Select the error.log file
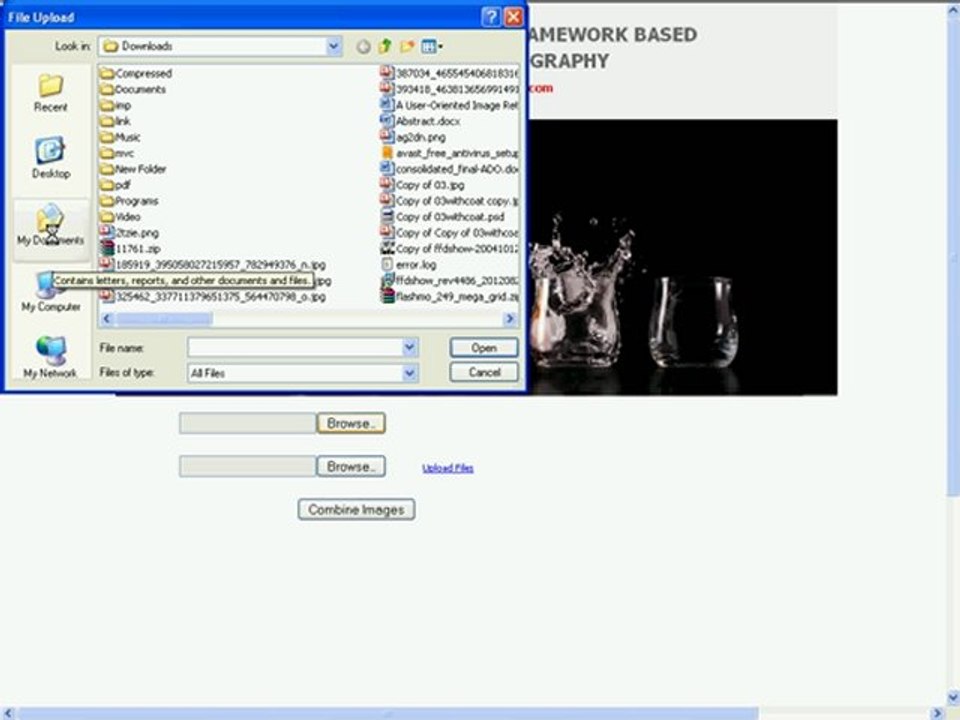The image size is (960, 720). [408, 264]
